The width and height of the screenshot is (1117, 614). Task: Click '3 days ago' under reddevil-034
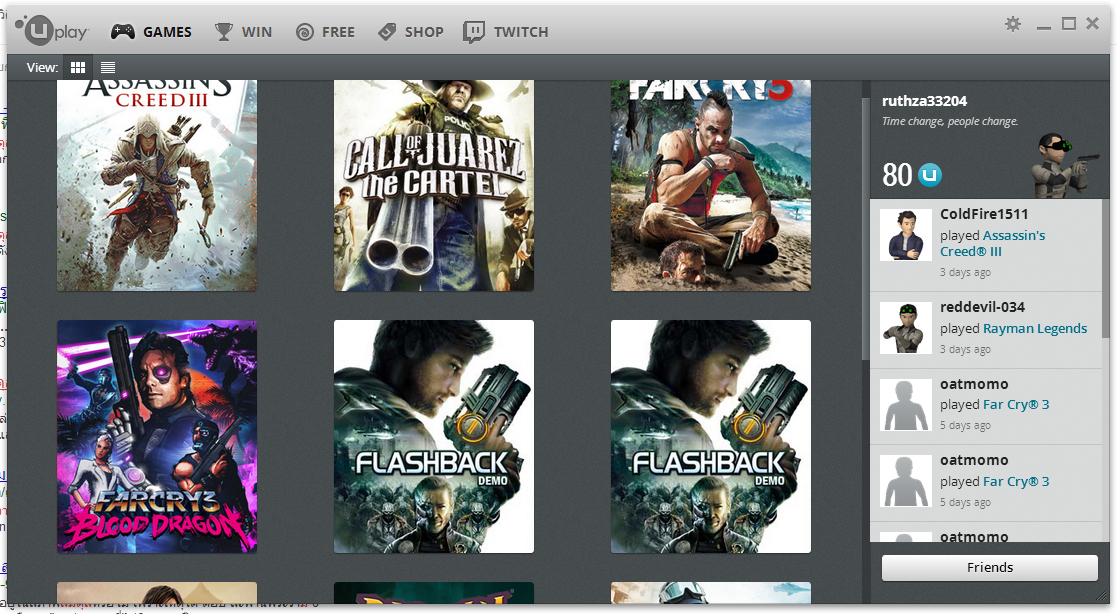tap(965, 349)
